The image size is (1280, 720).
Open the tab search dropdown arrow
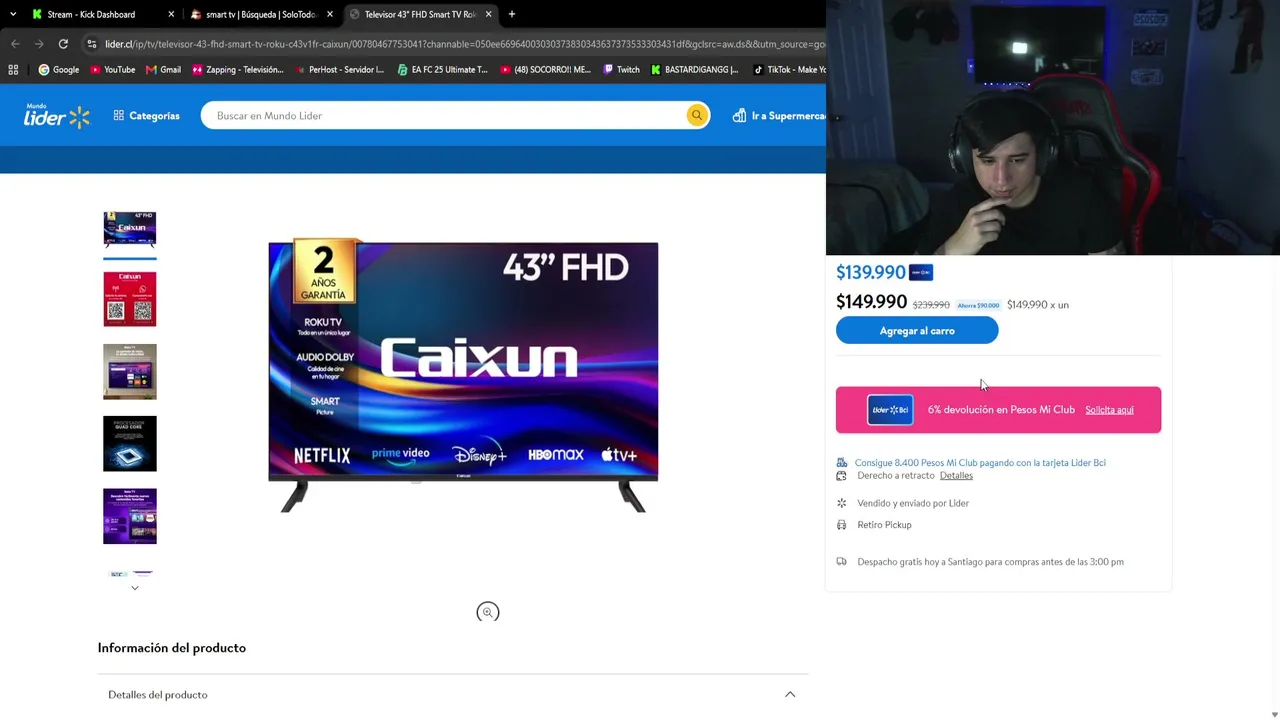tap(12, 15)
